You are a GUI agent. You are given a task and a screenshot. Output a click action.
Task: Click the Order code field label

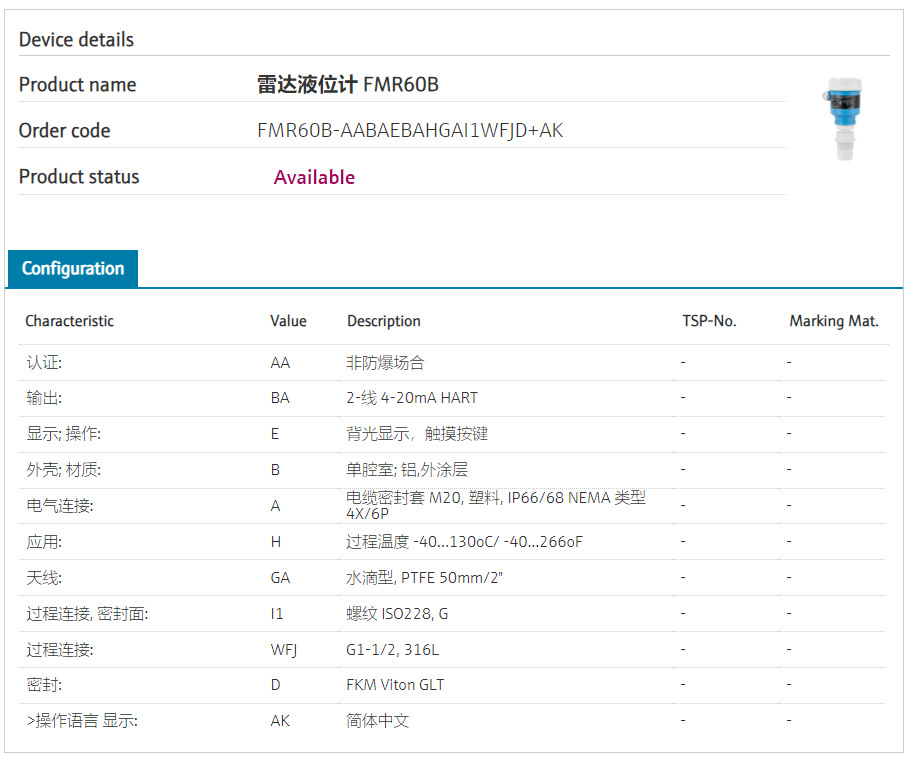(64, 131)
